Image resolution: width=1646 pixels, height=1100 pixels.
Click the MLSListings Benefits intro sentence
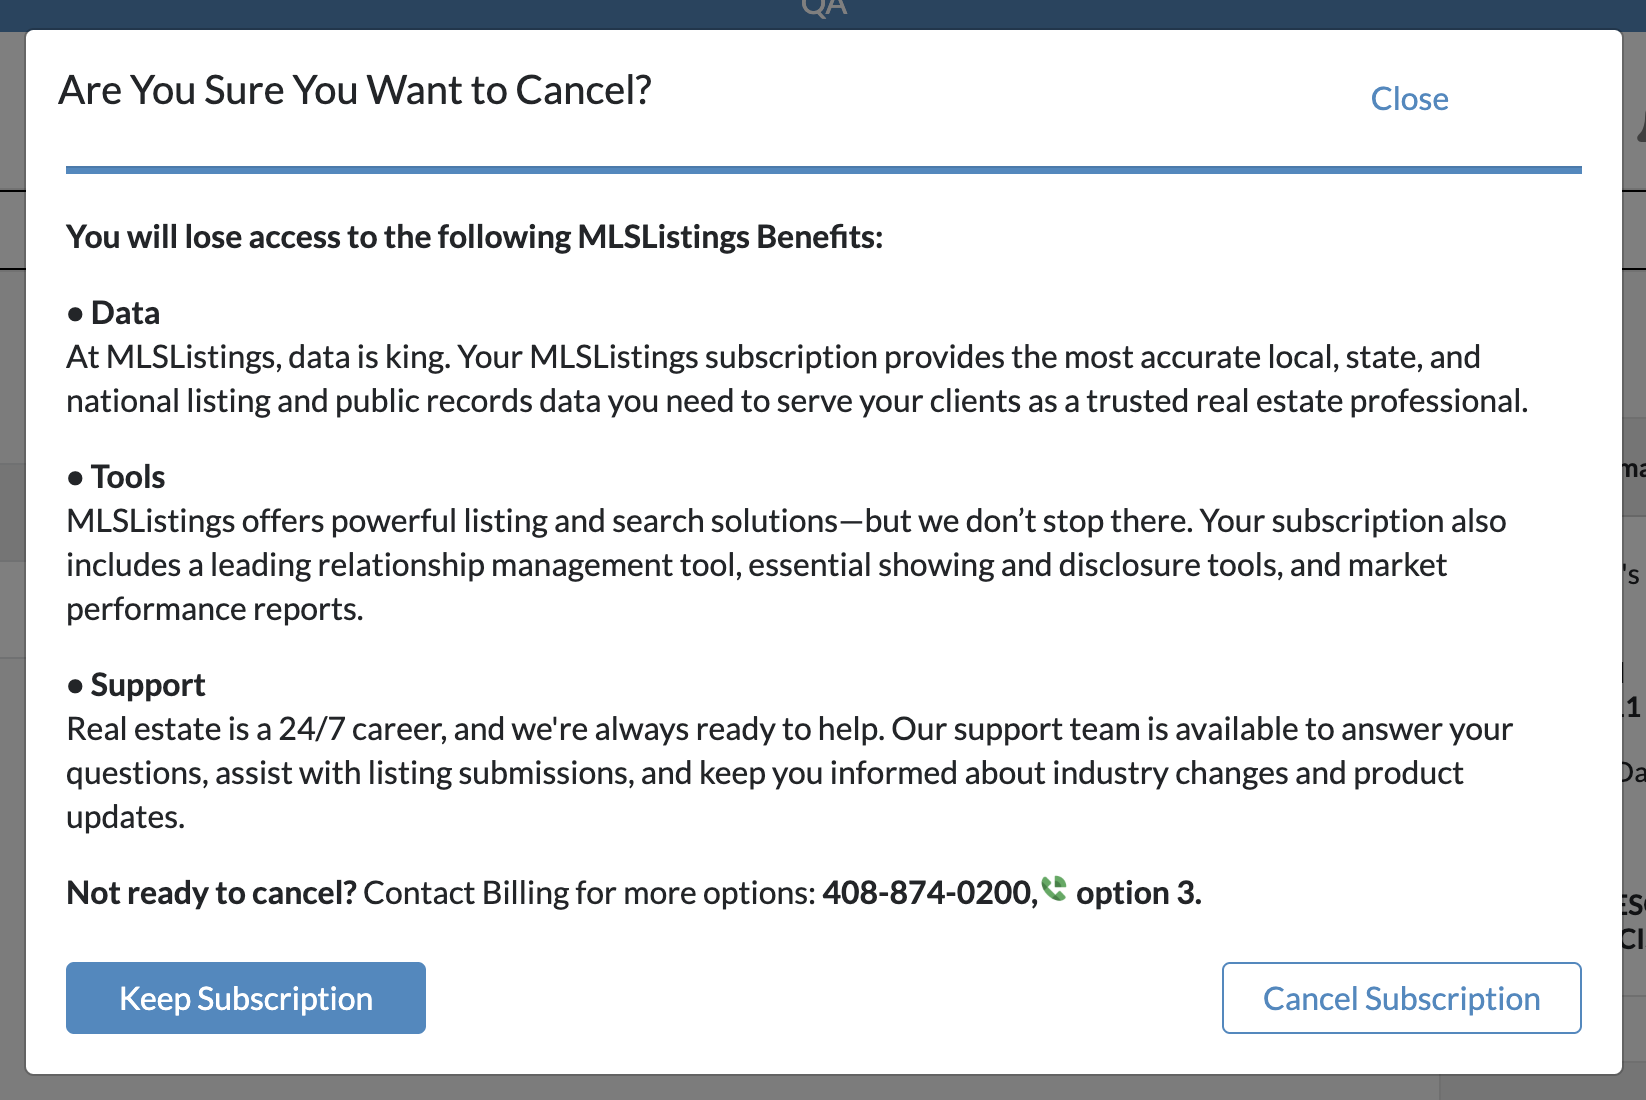tap(474, 237)
